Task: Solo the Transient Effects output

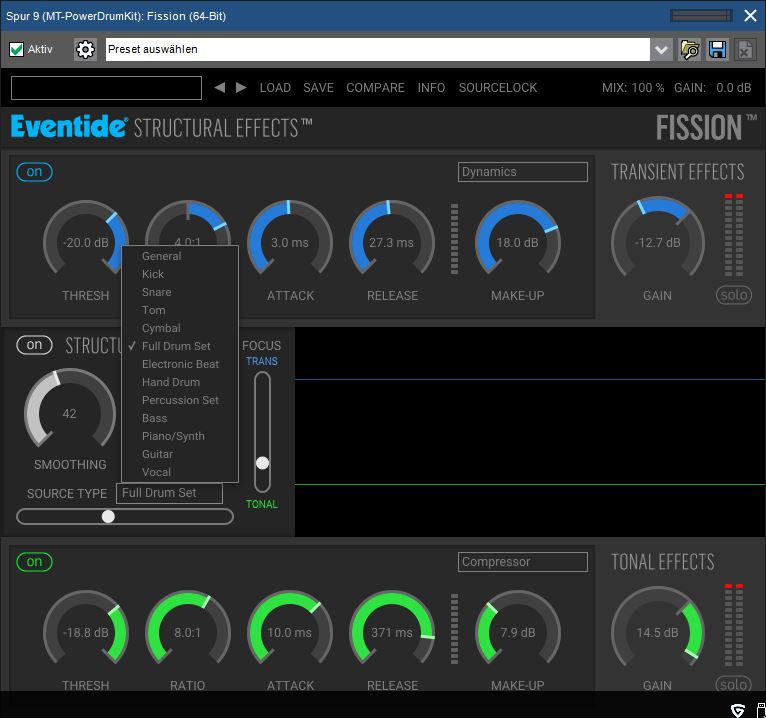Action: pyautogui.click(x=734, y=295)
